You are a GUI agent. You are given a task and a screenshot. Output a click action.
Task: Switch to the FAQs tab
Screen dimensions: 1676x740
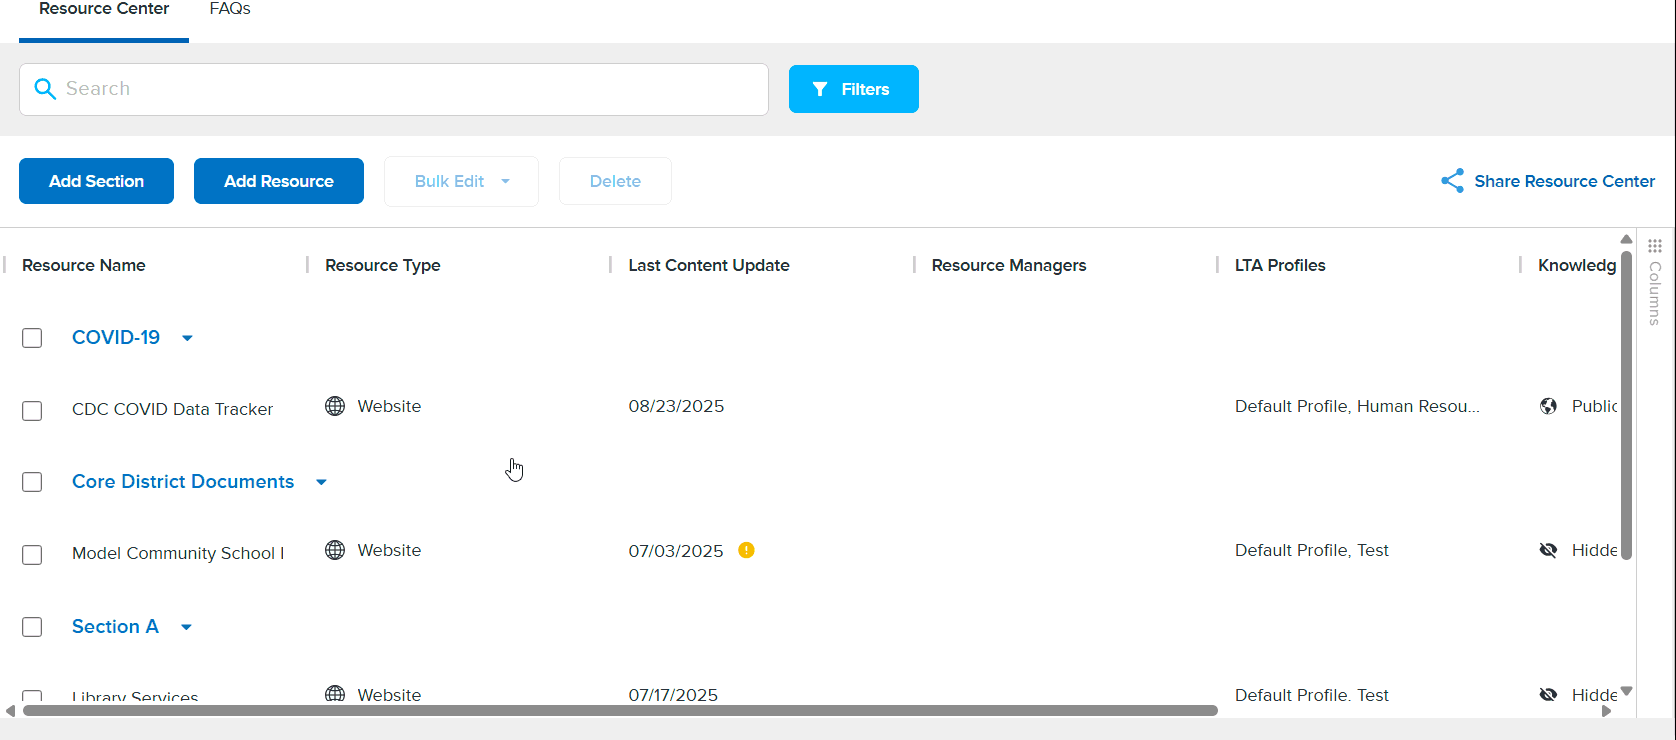[230, 10]
